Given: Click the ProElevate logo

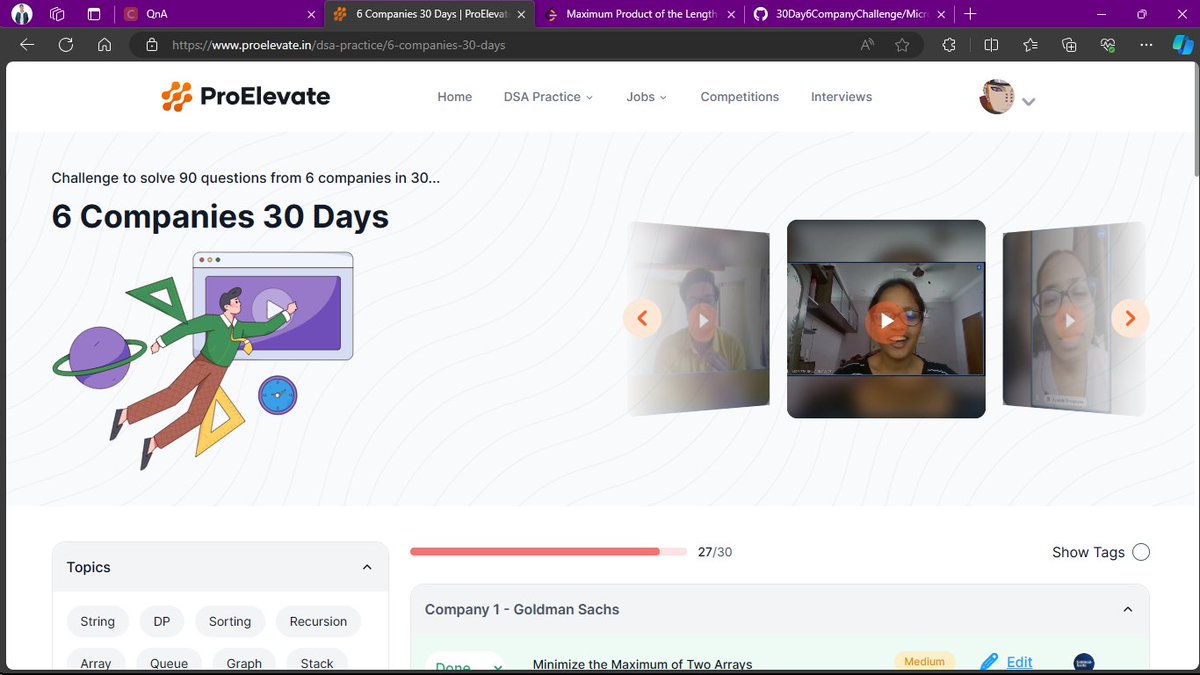Looking at the screenshot, I should [245, 96].
